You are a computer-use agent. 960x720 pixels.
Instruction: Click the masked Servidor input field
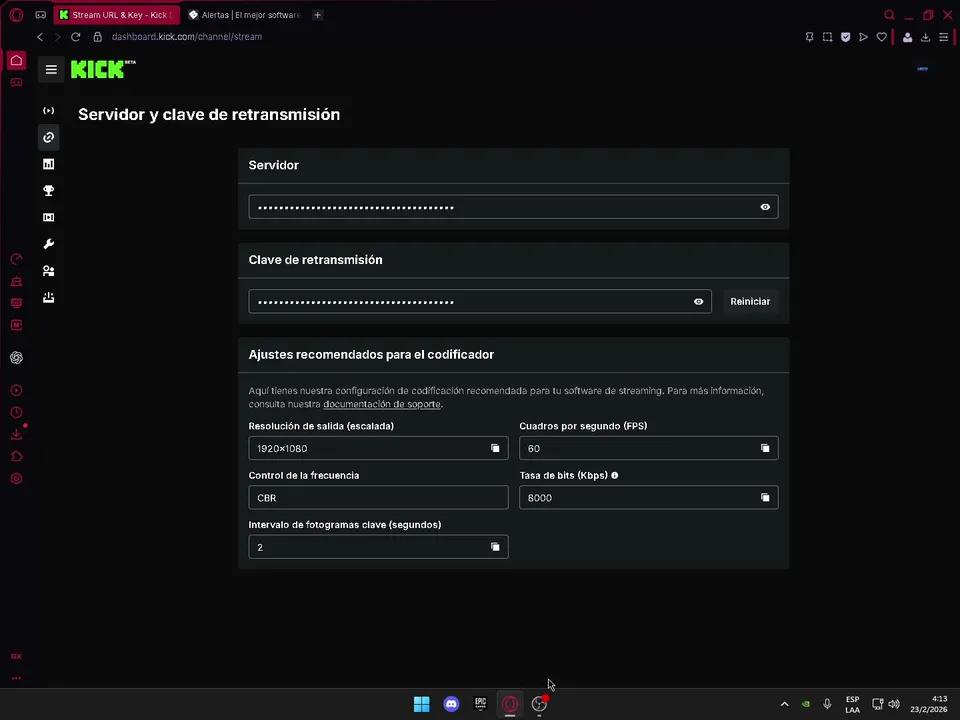point(513,207)
